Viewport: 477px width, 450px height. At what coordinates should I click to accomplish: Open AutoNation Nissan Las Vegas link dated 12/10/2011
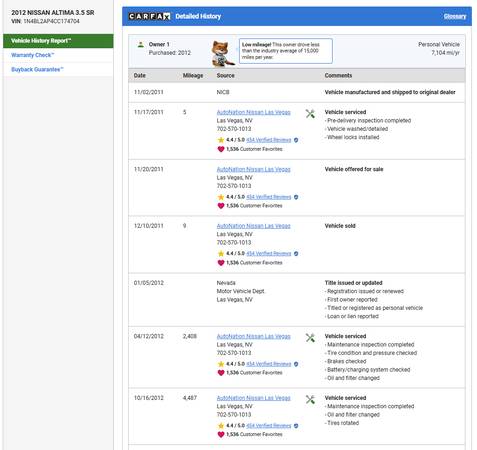coord(253,226)
